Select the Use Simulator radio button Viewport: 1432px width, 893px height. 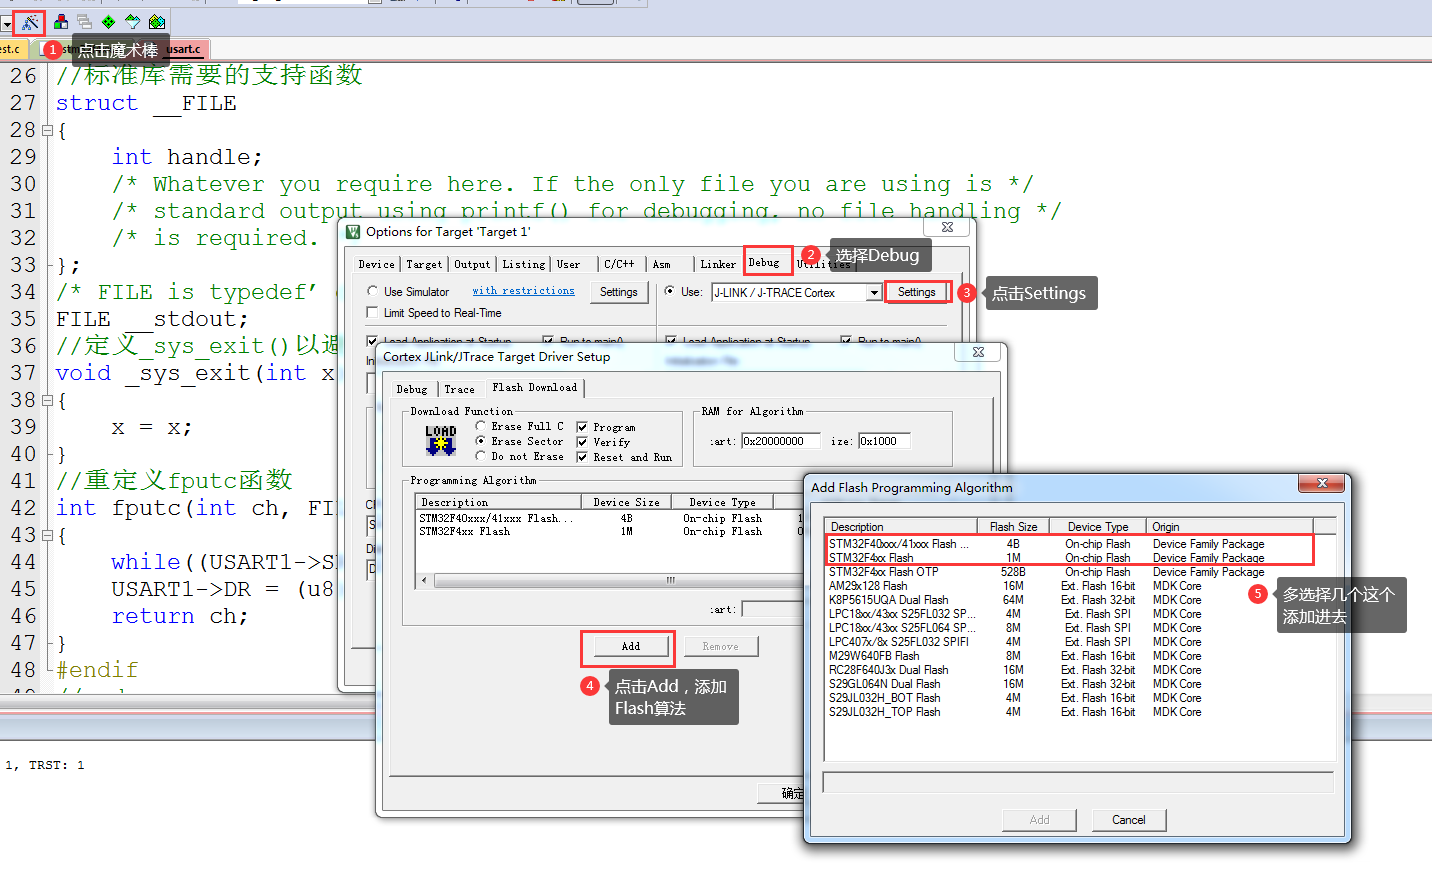click(x=372, y=292)
